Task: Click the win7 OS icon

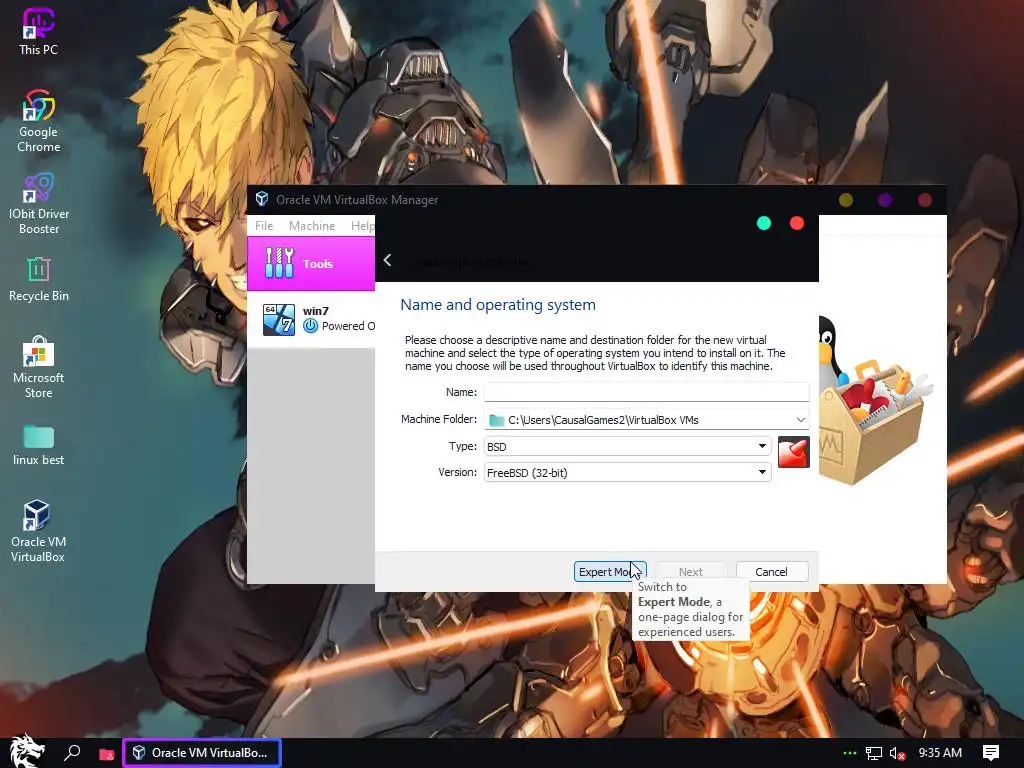Action: tap(278, 319)
